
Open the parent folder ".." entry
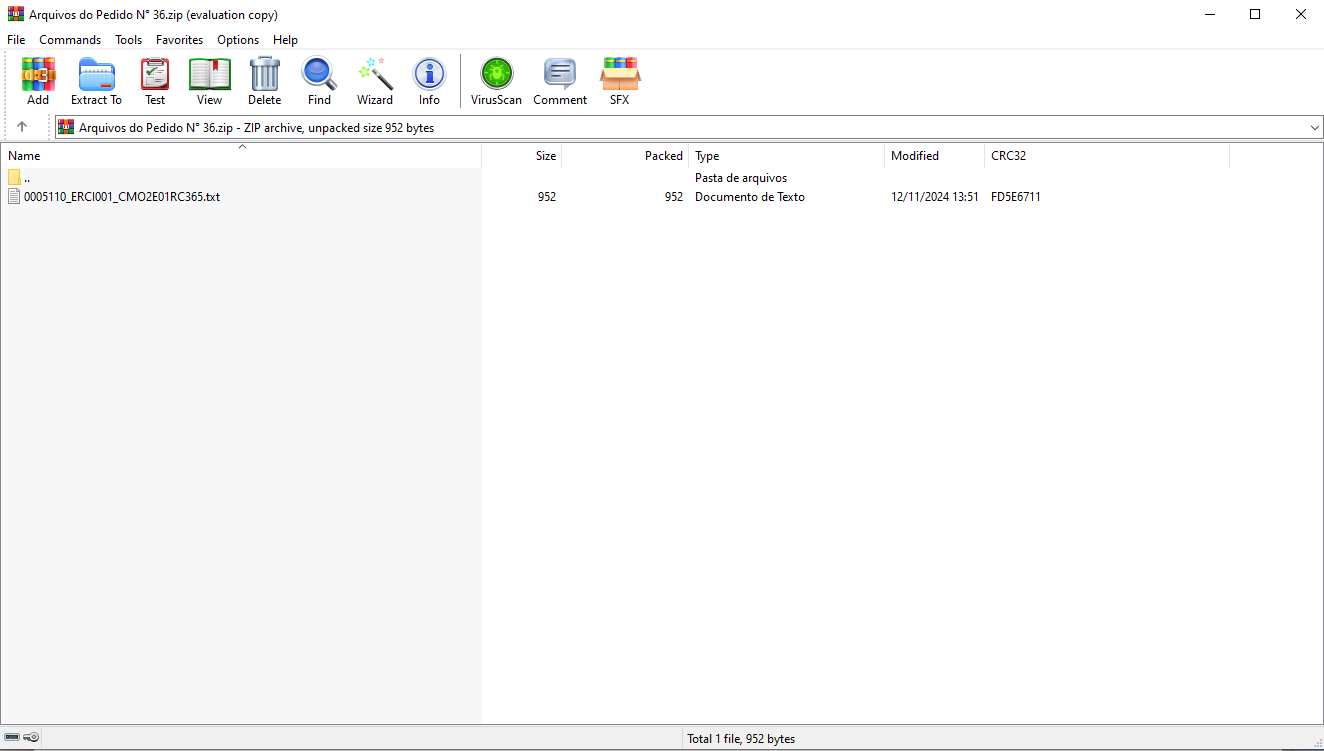pos(27,178)
